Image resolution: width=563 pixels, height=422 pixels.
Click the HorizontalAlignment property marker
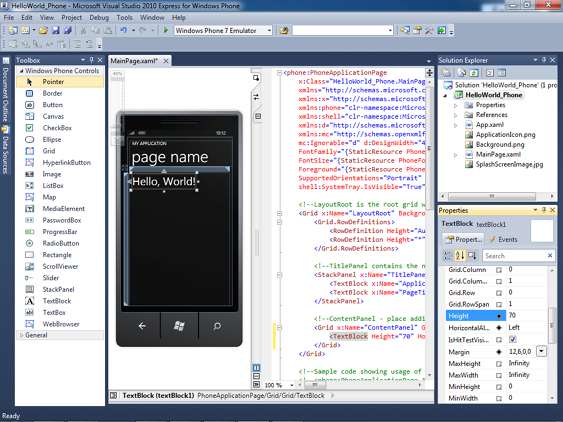(x=499, y=328)
